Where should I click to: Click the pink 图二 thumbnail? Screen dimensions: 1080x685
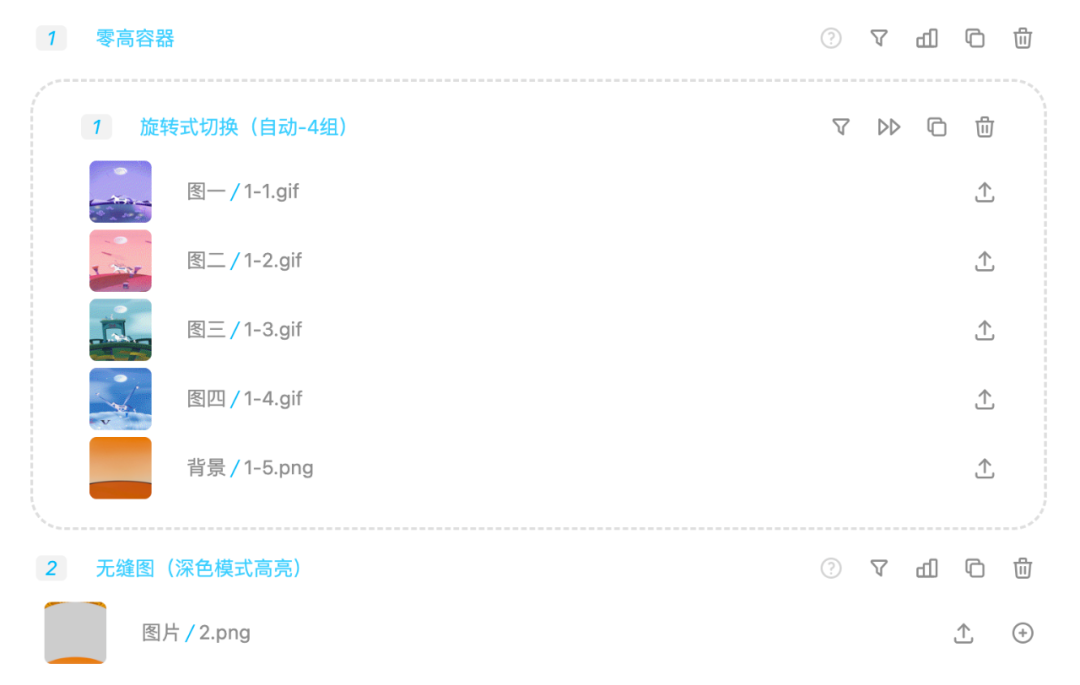[120, 260]
